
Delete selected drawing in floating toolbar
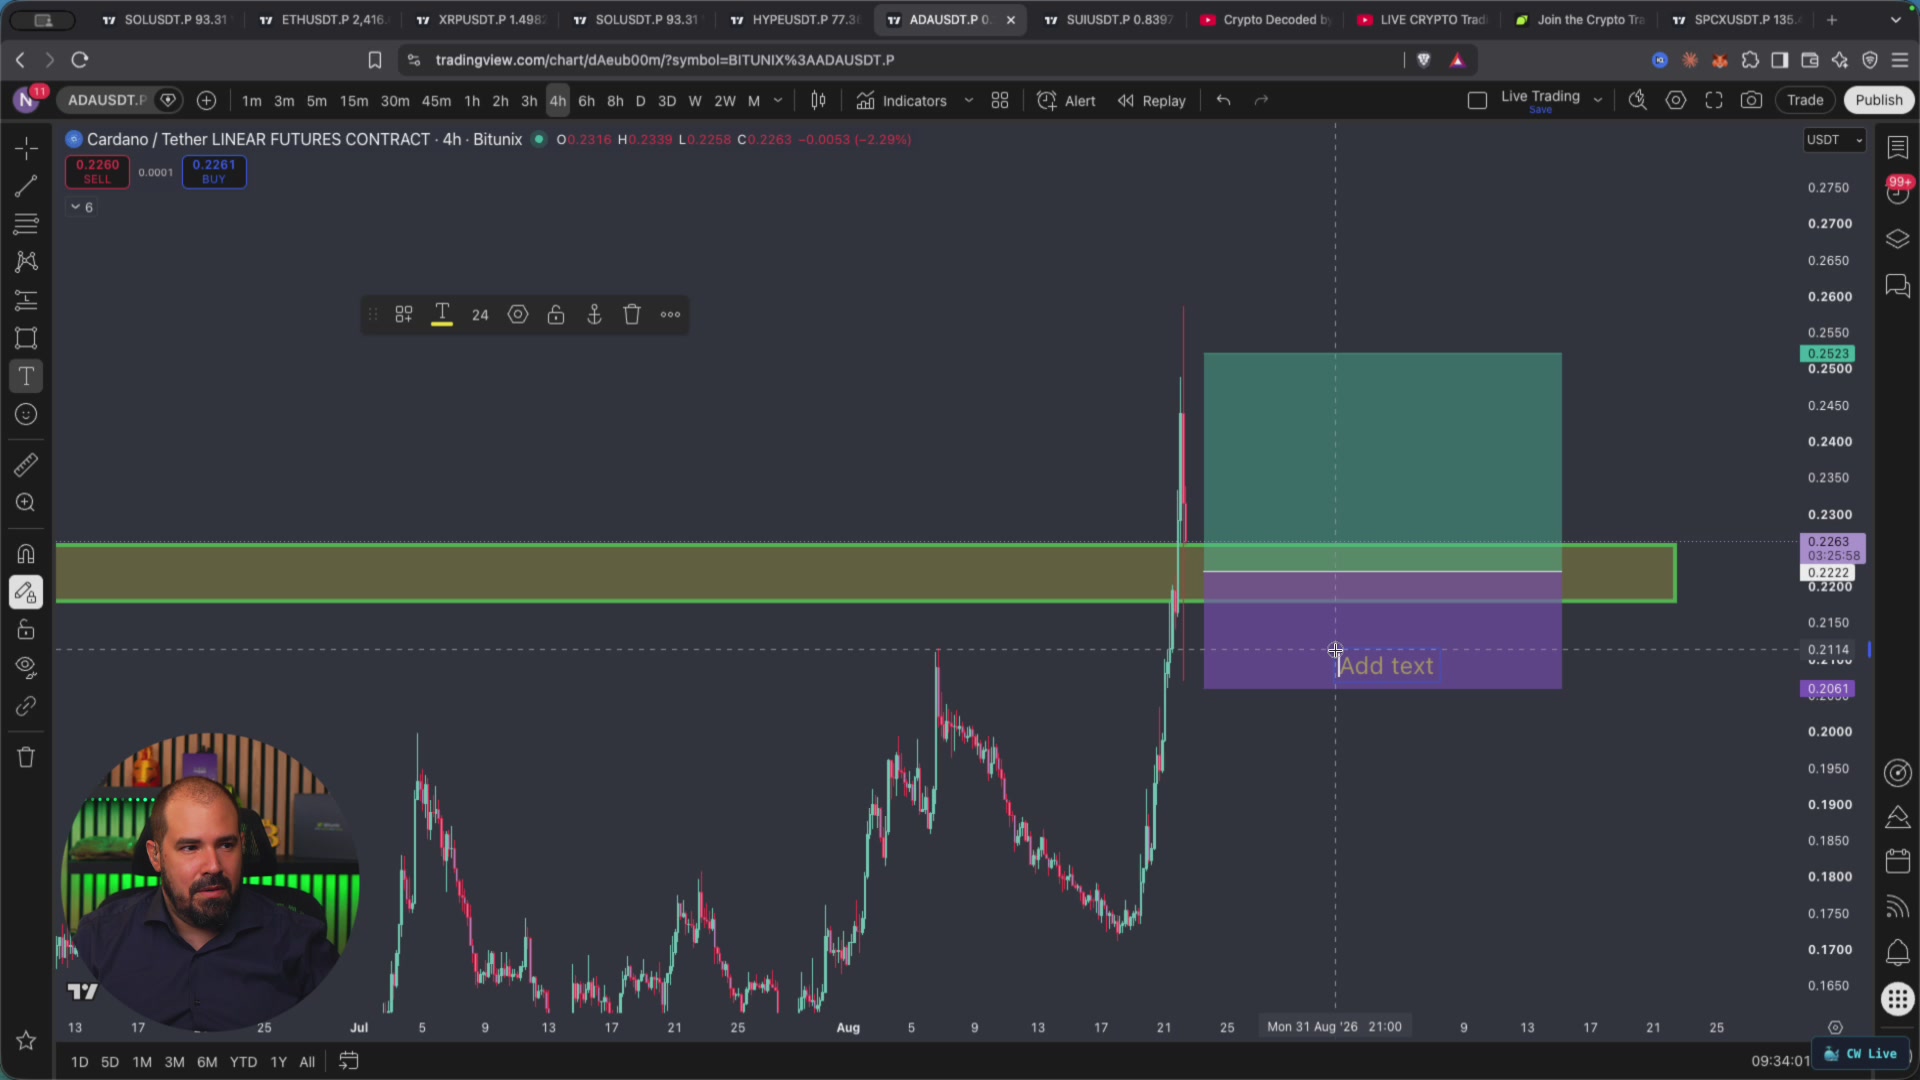(x=632, y=315)
